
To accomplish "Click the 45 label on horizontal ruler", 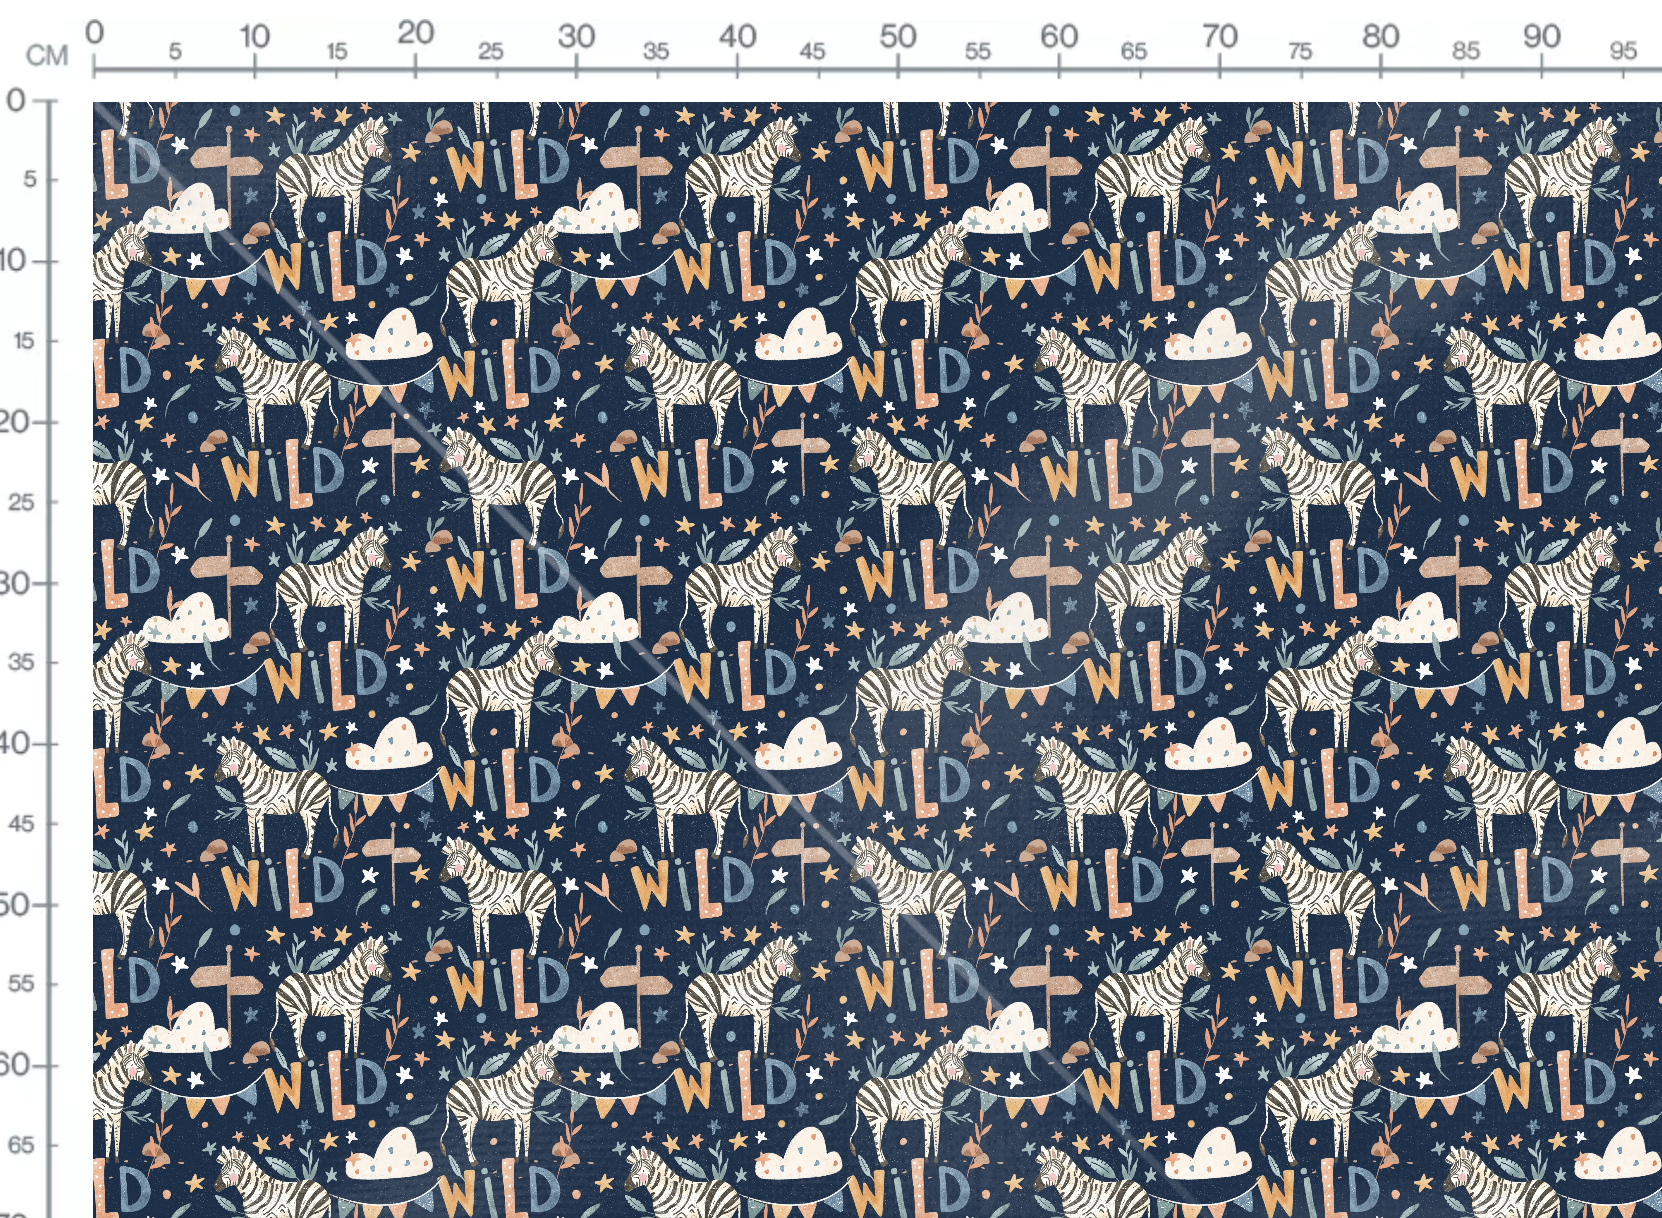I will point(812,50).
